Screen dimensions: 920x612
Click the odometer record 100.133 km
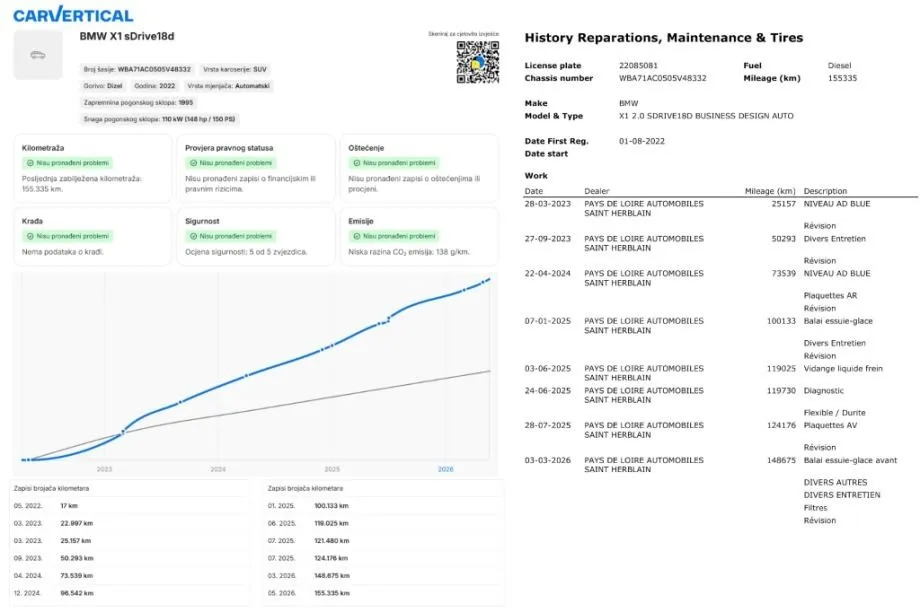(x=332, y=506)
